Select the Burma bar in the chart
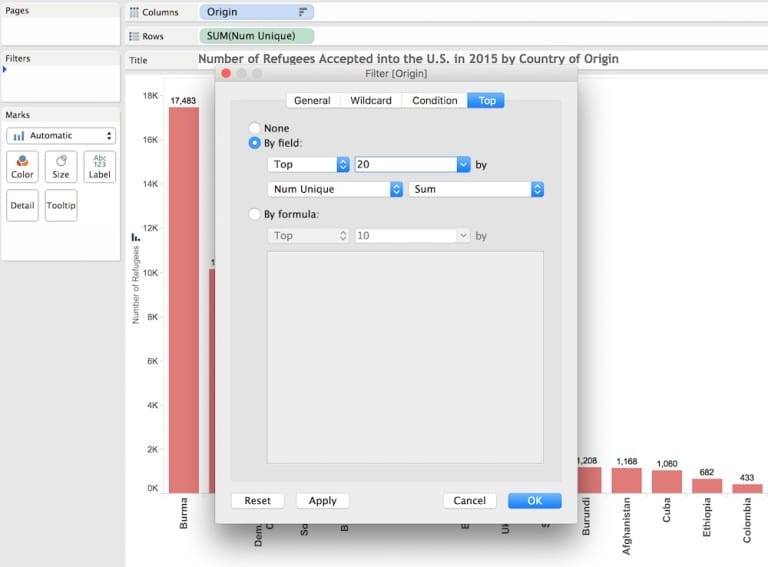 coord(184,300)
